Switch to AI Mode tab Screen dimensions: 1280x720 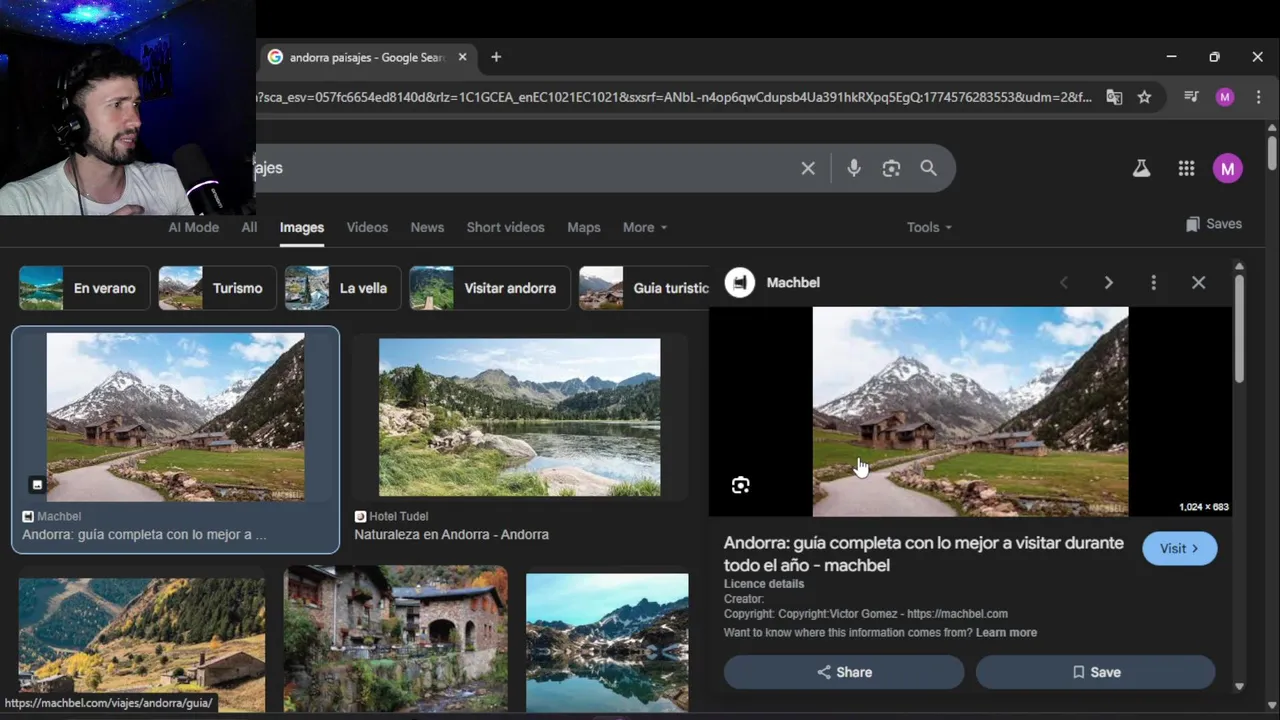[193, 227]
